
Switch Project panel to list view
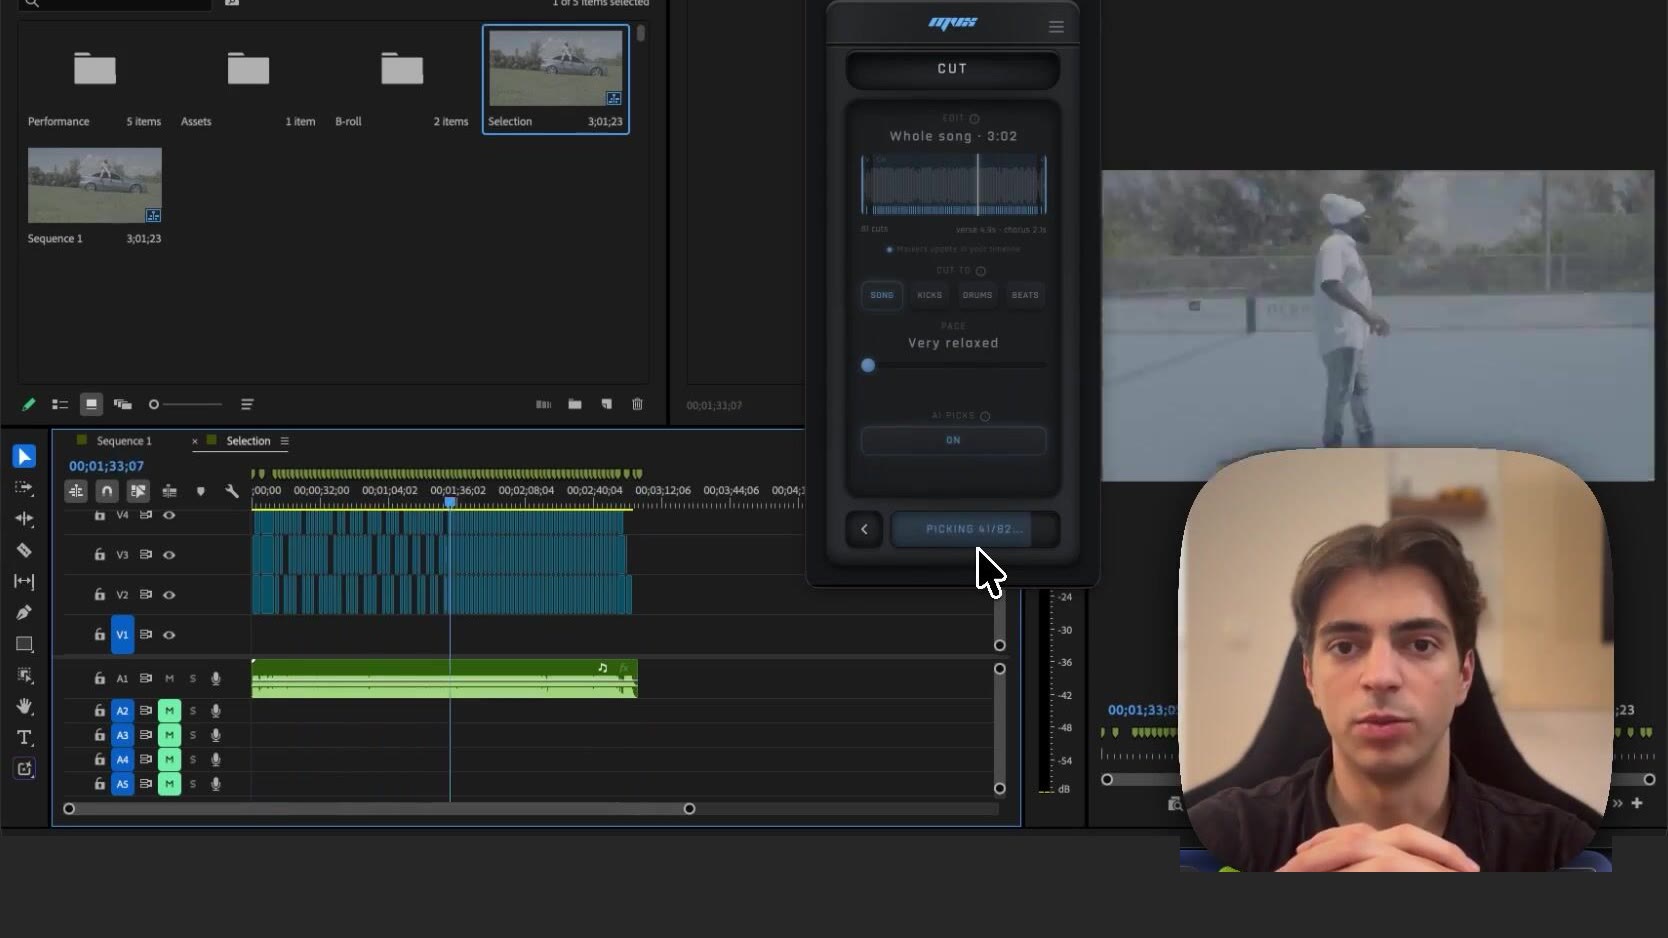pos(60,404)
